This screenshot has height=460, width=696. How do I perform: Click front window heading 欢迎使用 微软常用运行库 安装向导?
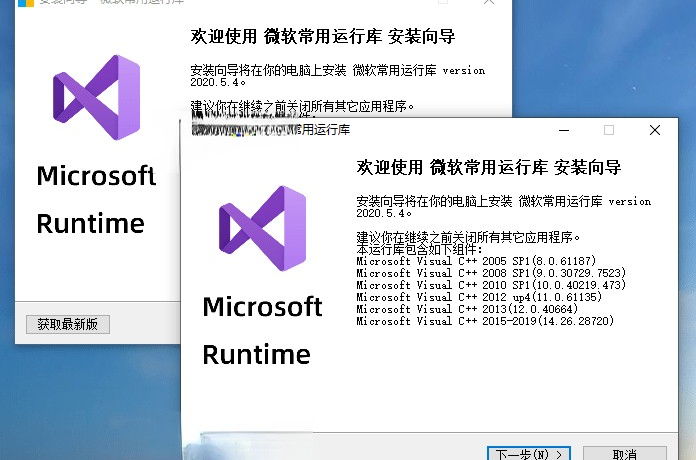coord(489,167)
